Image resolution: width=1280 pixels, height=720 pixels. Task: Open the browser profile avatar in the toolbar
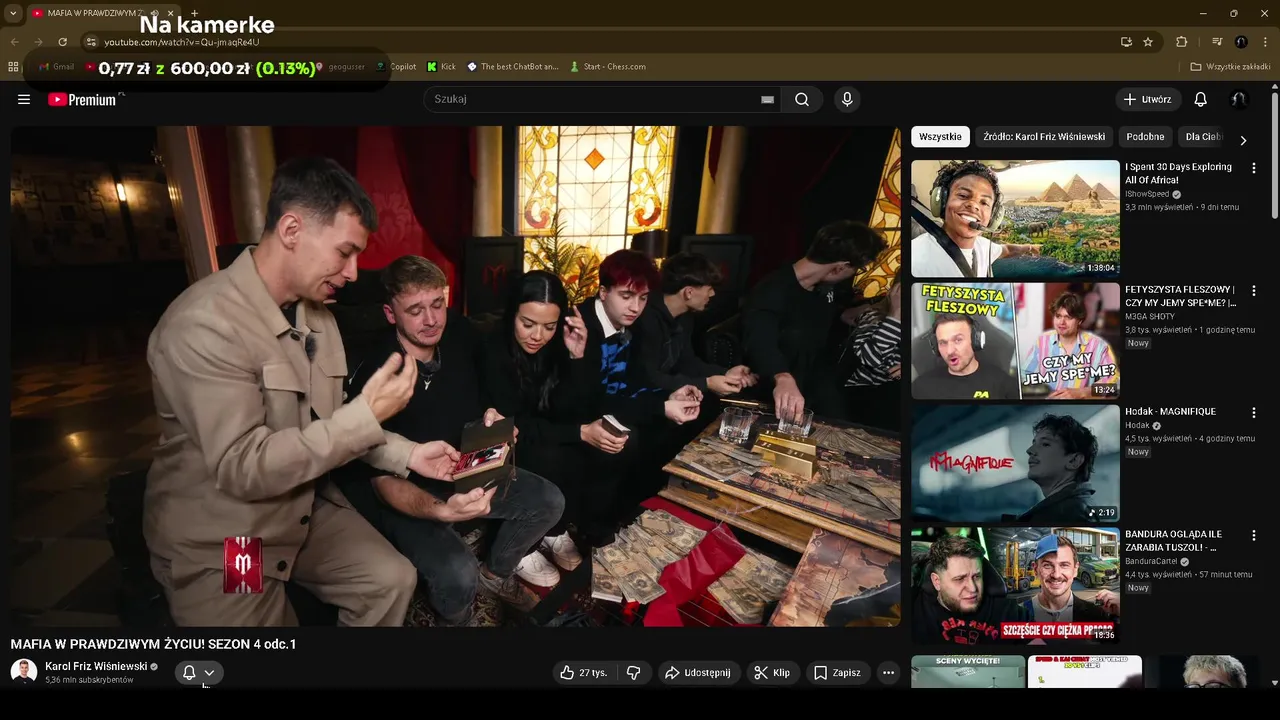point(1241,42)
